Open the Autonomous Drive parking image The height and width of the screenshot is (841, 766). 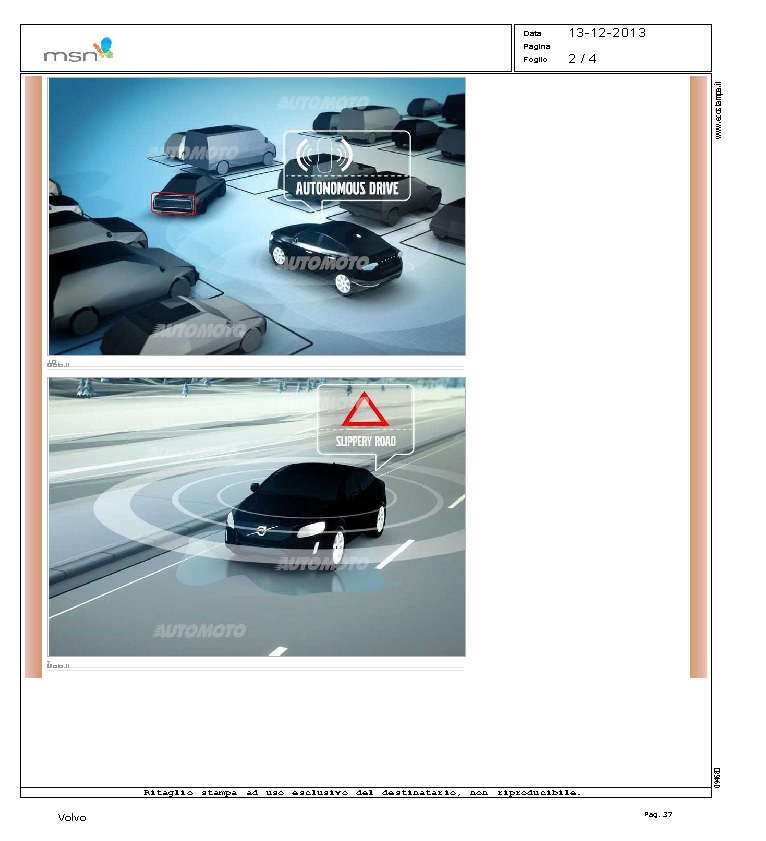257,216
